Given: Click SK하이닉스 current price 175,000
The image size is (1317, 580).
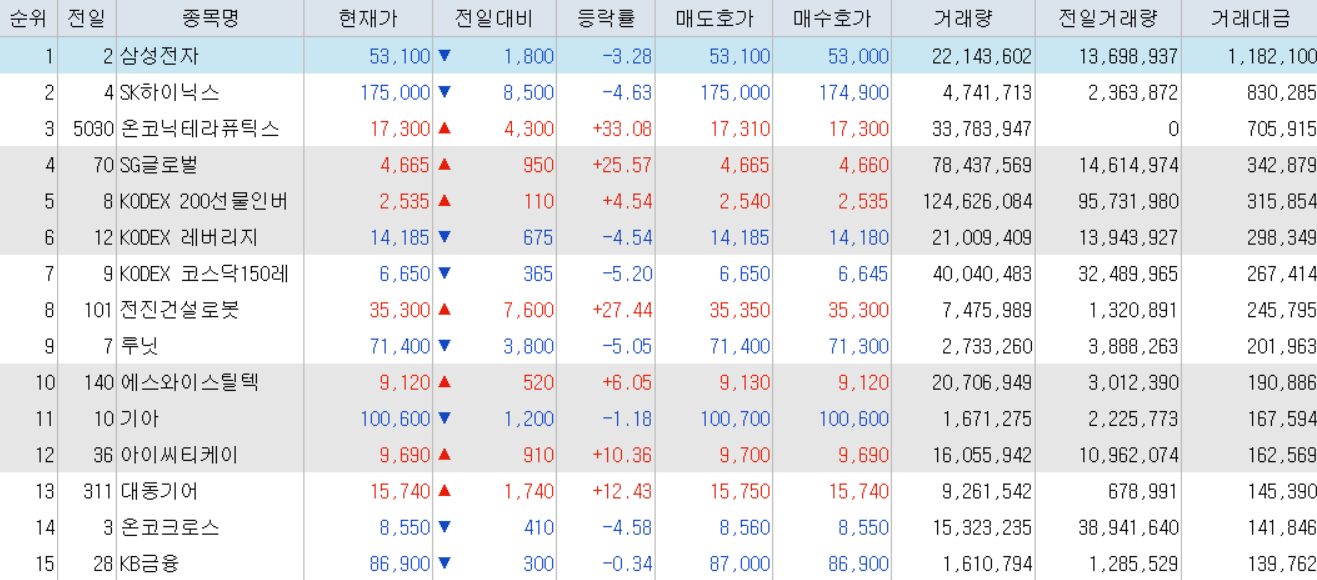Looking at the screenshot, I should (x=395, y=93).
